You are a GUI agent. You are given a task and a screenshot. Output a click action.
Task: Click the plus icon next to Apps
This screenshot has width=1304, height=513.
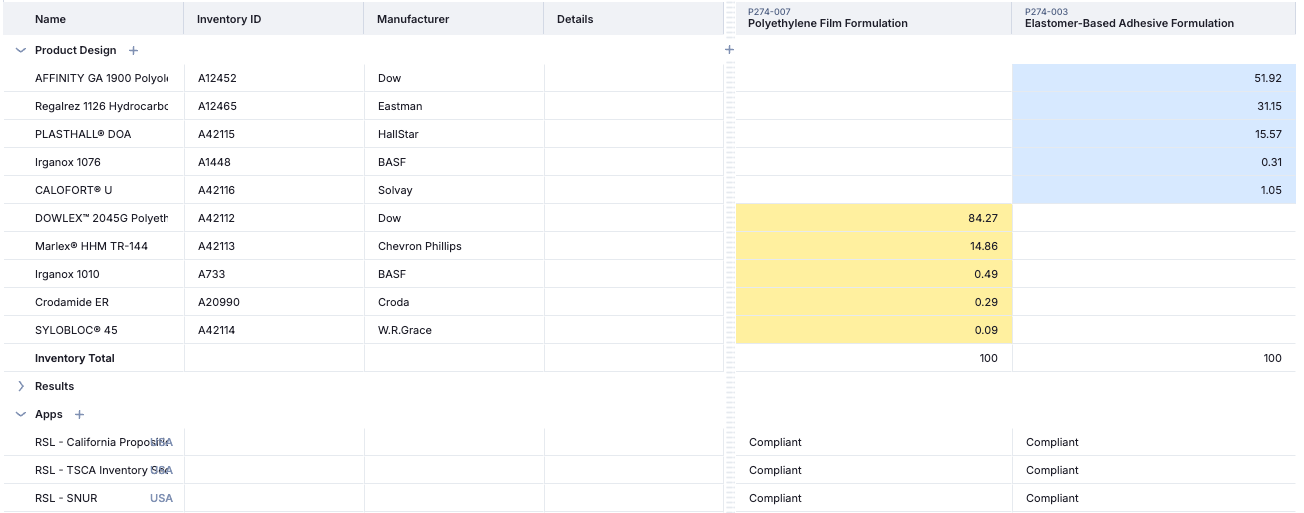80,414
